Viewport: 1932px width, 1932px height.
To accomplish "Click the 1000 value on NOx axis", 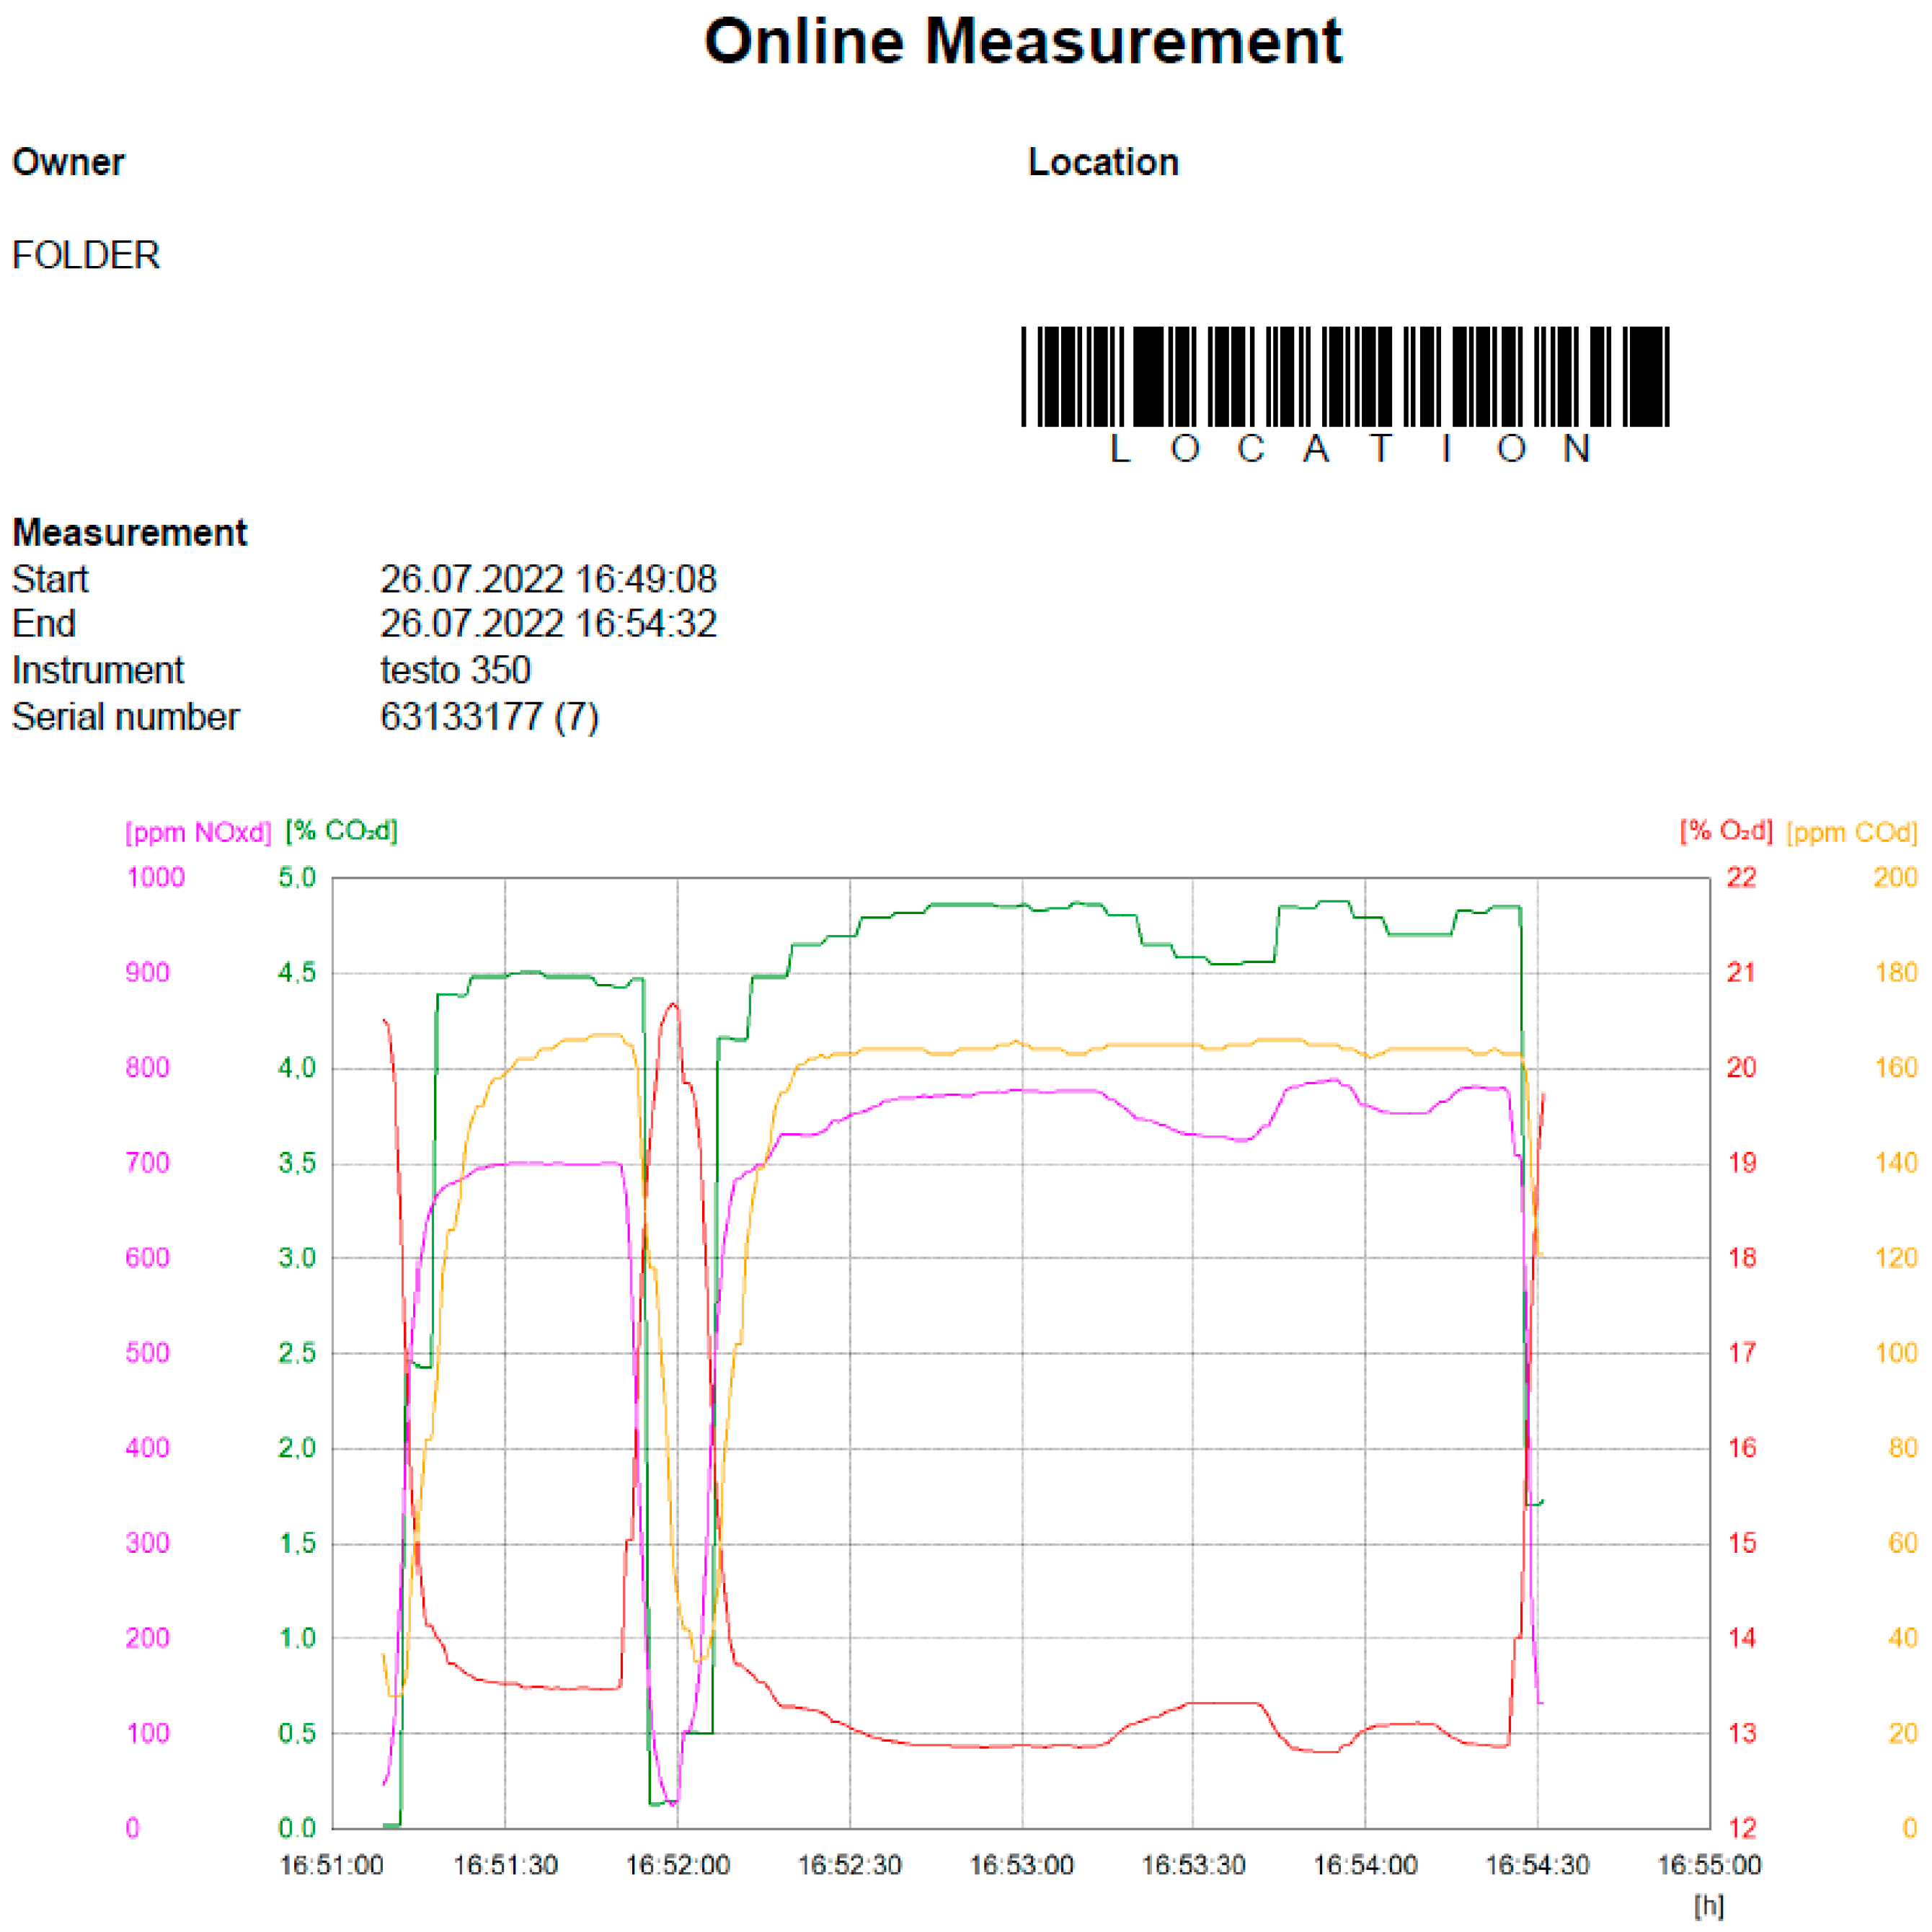I will [x=156, y=878].
